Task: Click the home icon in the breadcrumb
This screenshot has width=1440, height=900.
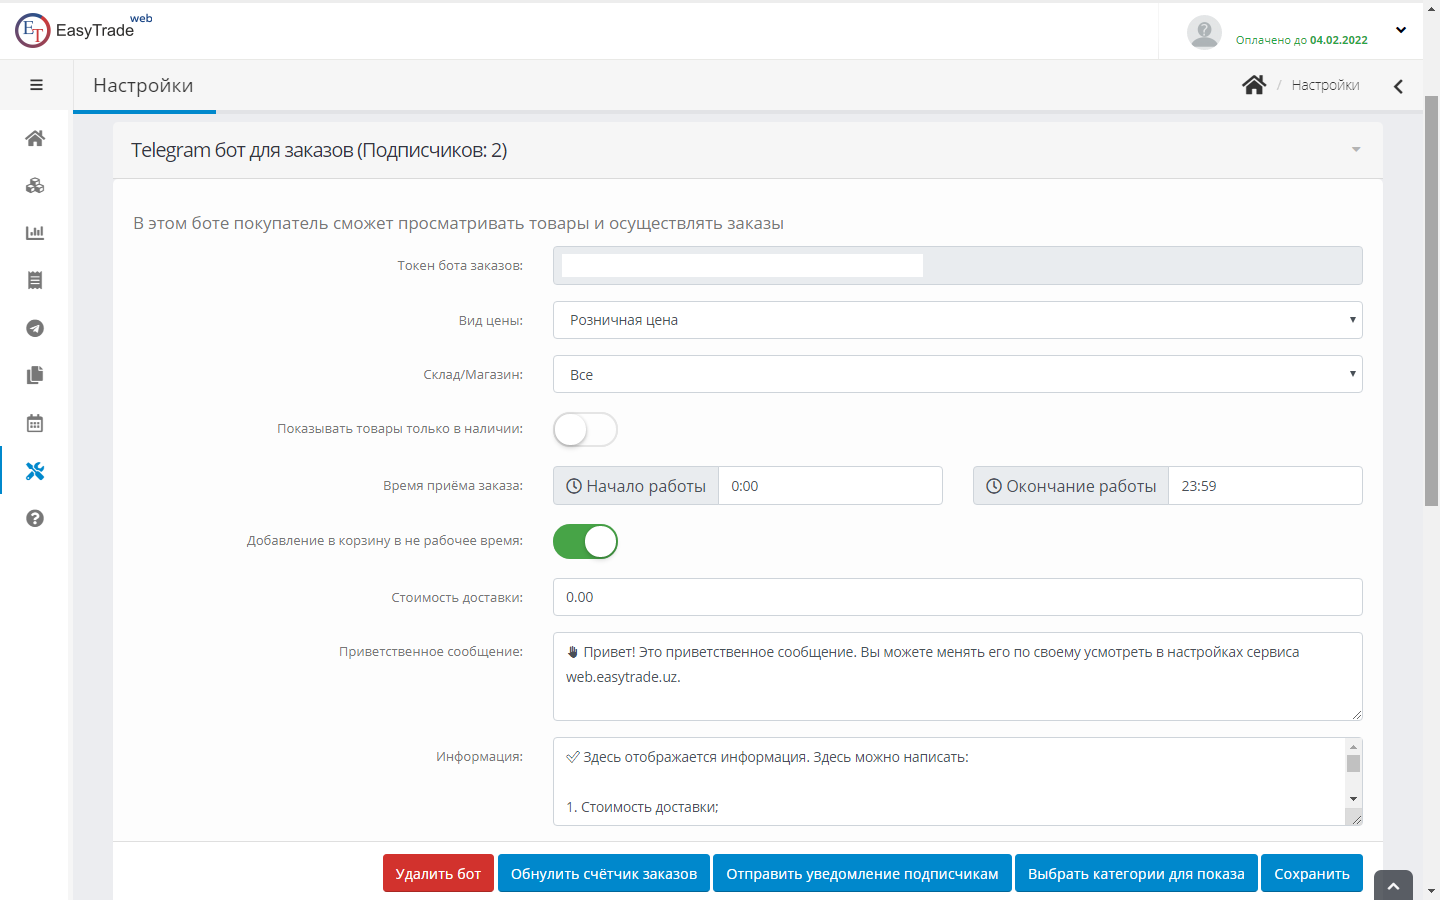Action: pos(1254,85)
